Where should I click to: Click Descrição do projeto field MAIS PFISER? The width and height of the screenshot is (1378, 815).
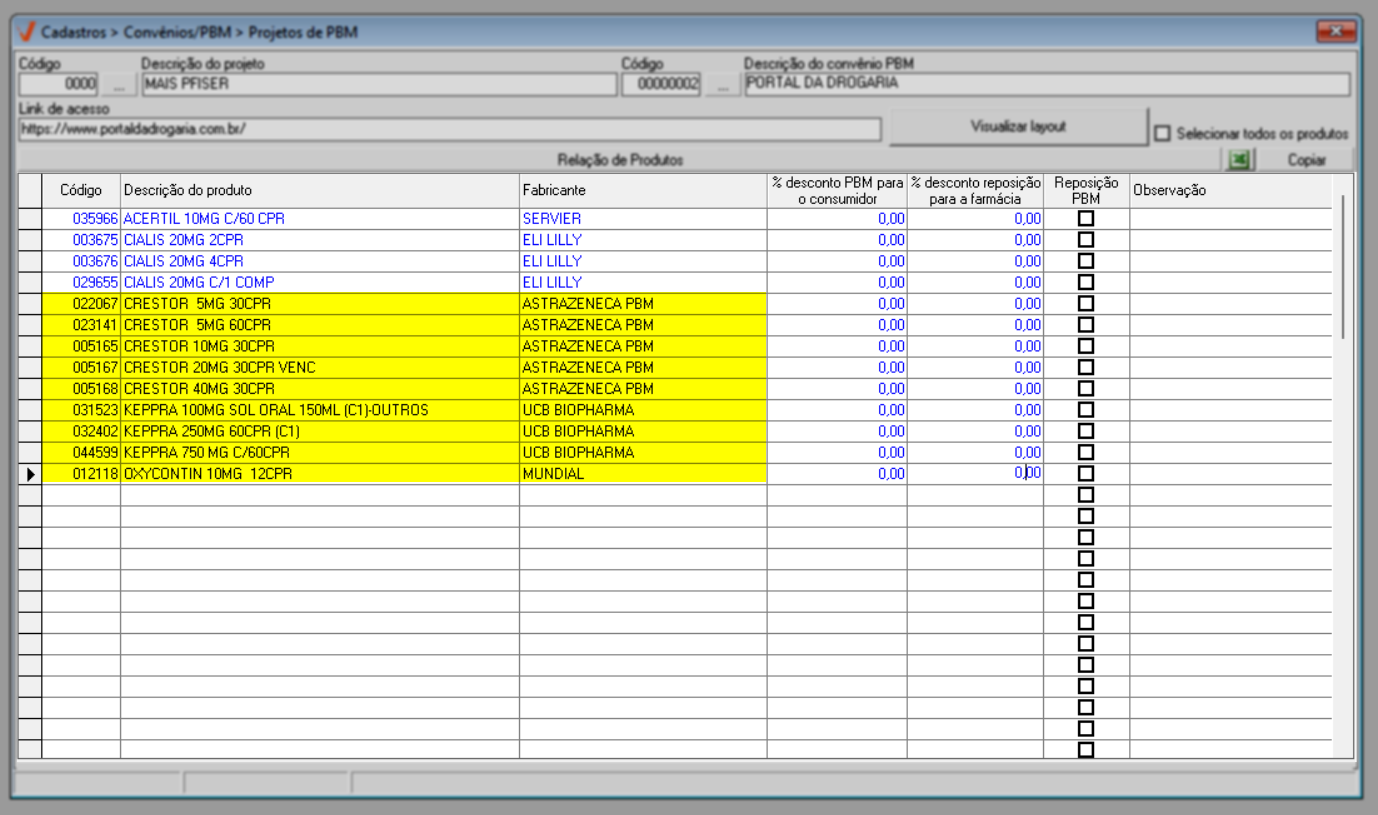pos(379,84)
